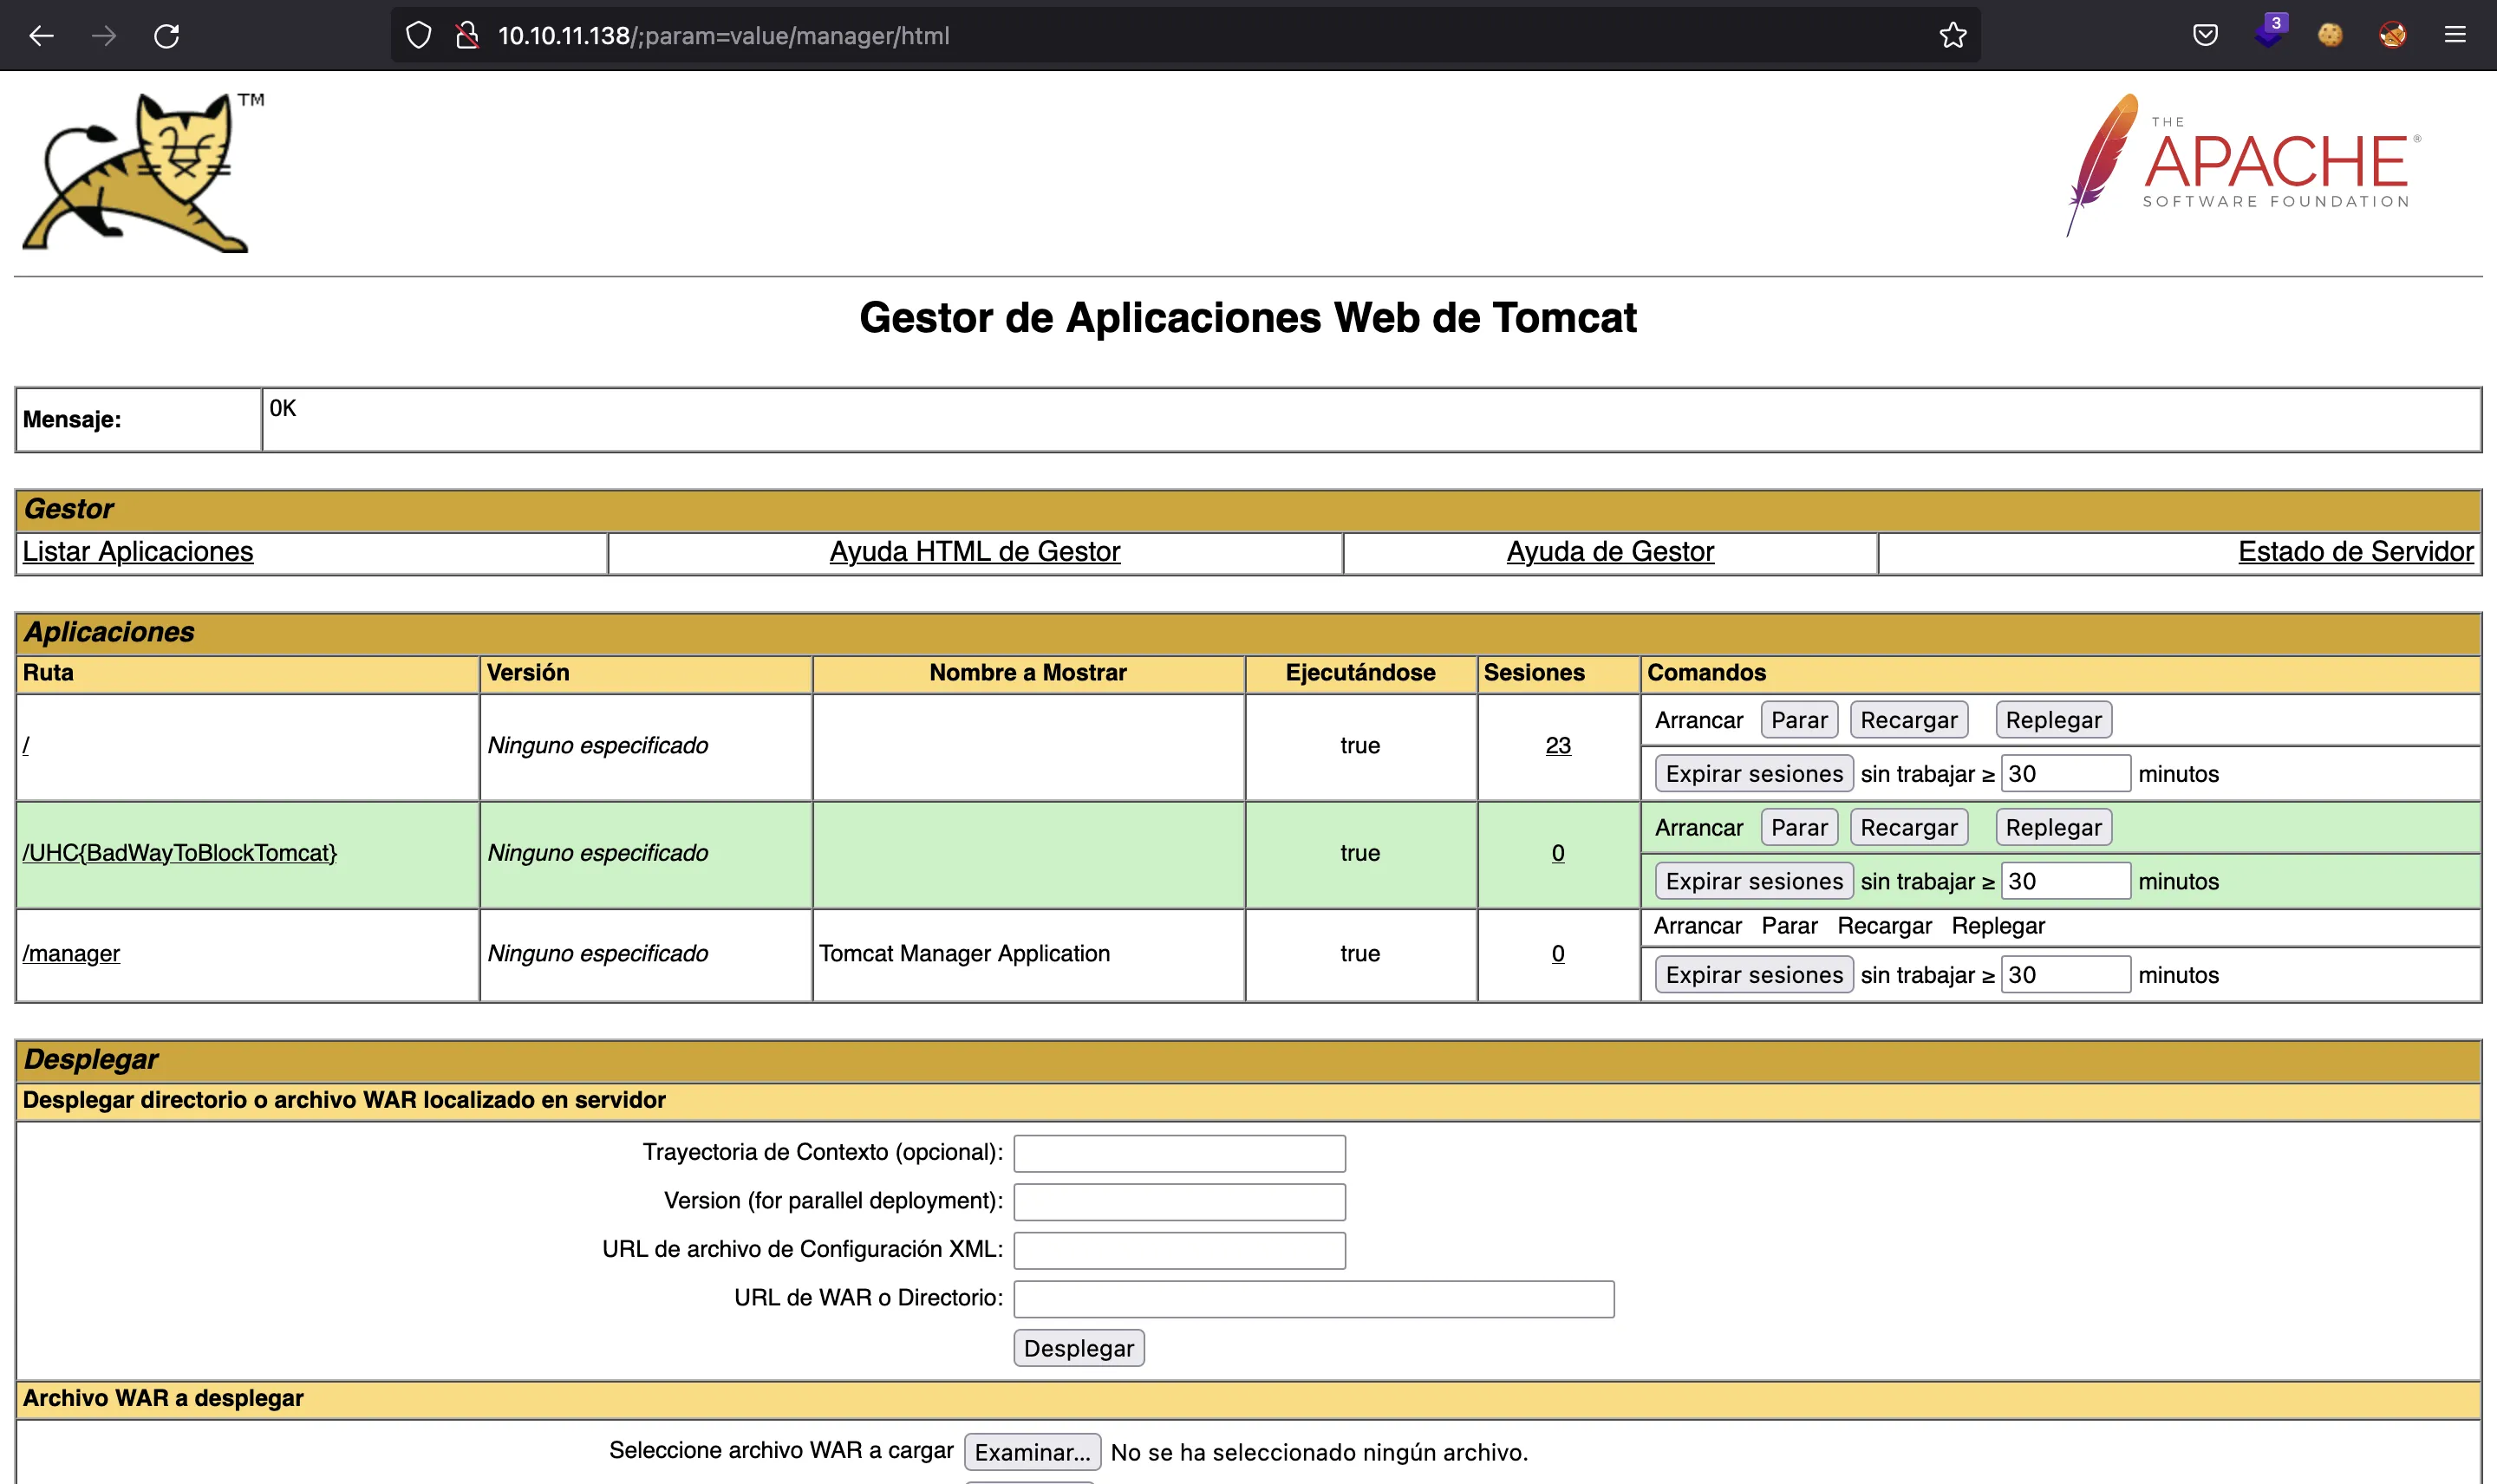The width and height of the screenshot is (2497, 1484).
Task: Open the cookie extension icon
Action: click(2330, 36)
